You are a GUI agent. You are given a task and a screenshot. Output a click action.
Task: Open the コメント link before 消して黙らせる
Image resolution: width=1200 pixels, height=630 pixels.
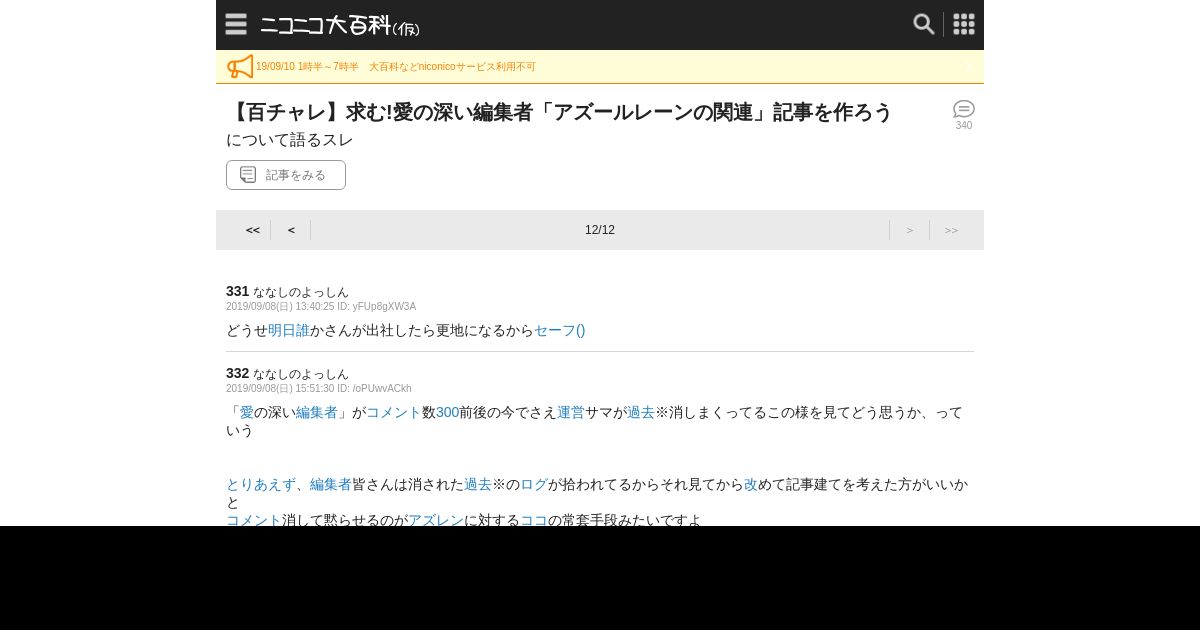(x=254, y=520)
